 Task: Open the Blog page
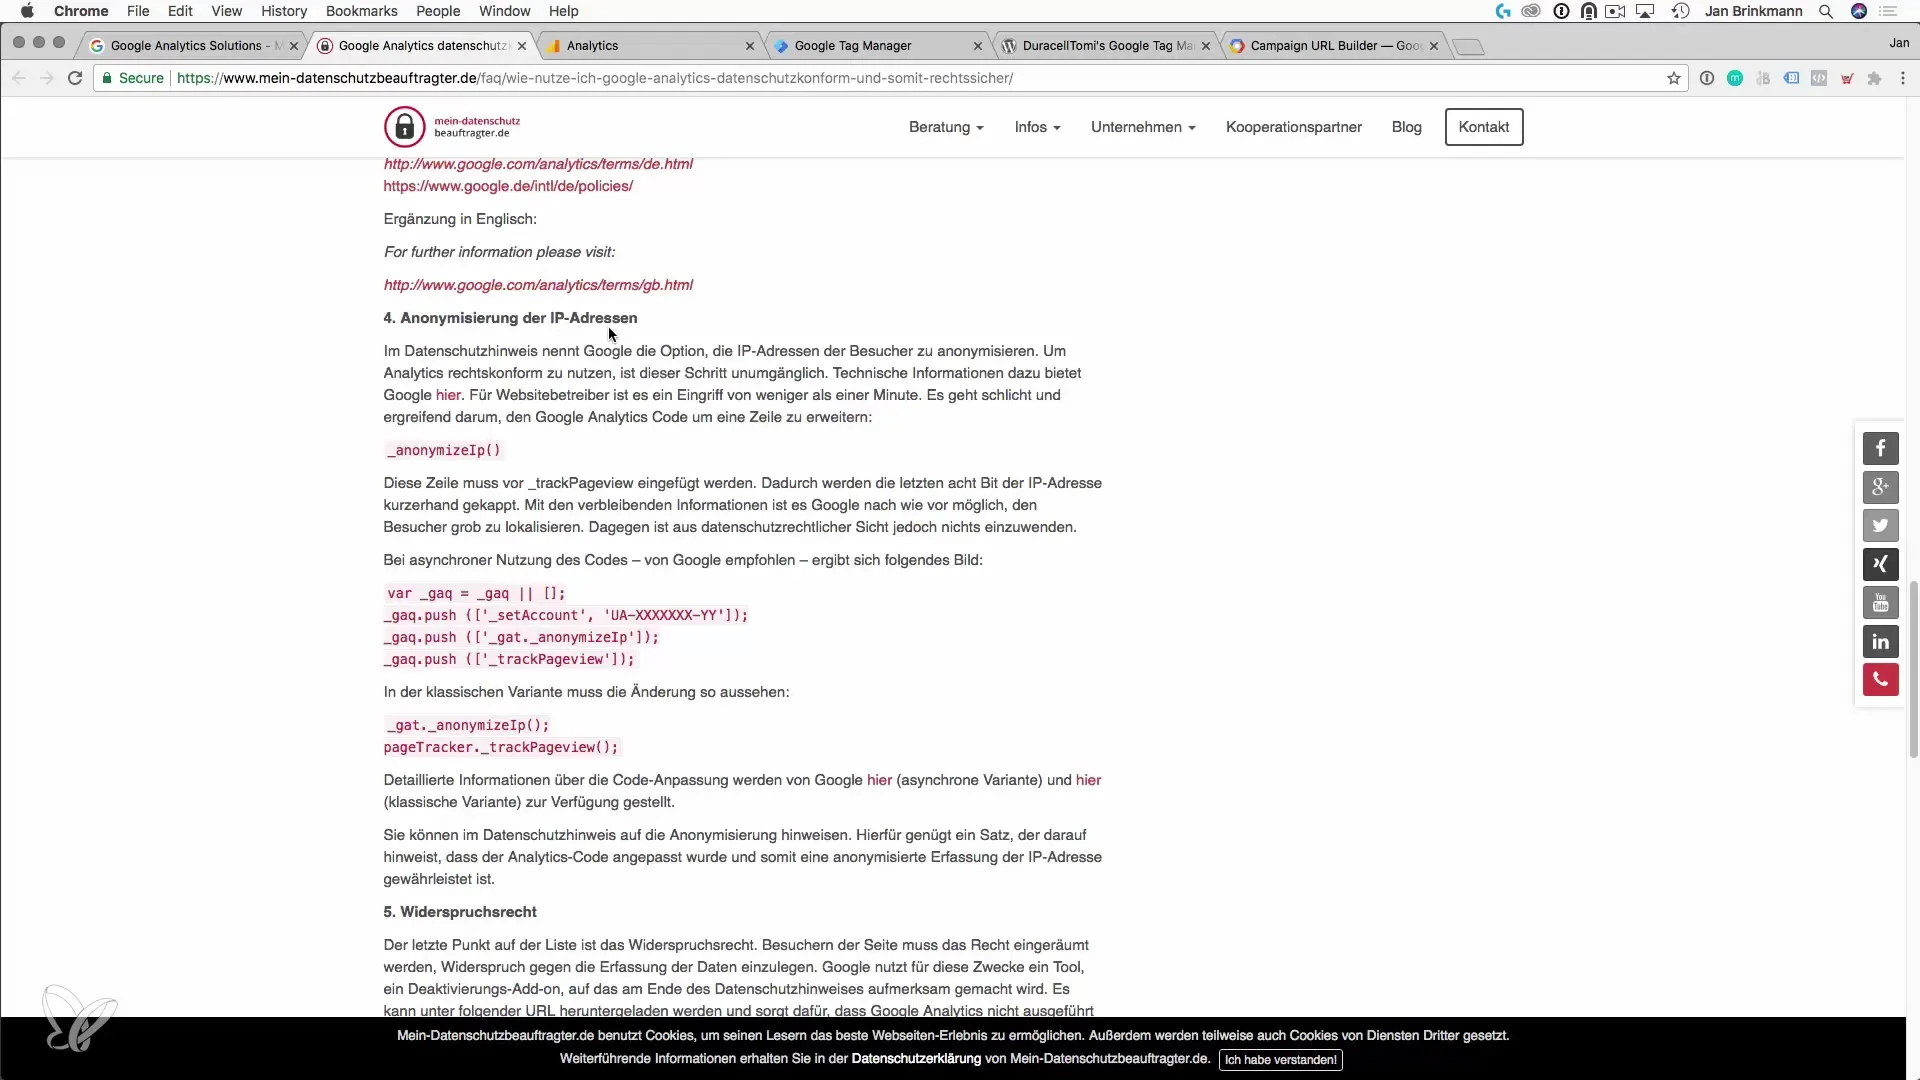point(1406,127)
